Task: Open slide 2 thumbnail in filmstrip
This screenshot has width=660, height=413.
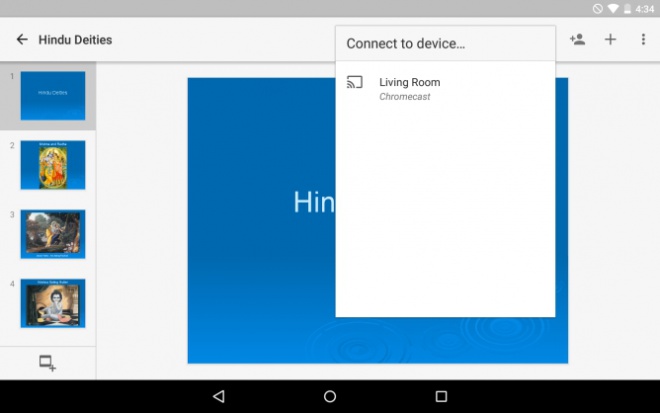Action: (x=53, y=165)
